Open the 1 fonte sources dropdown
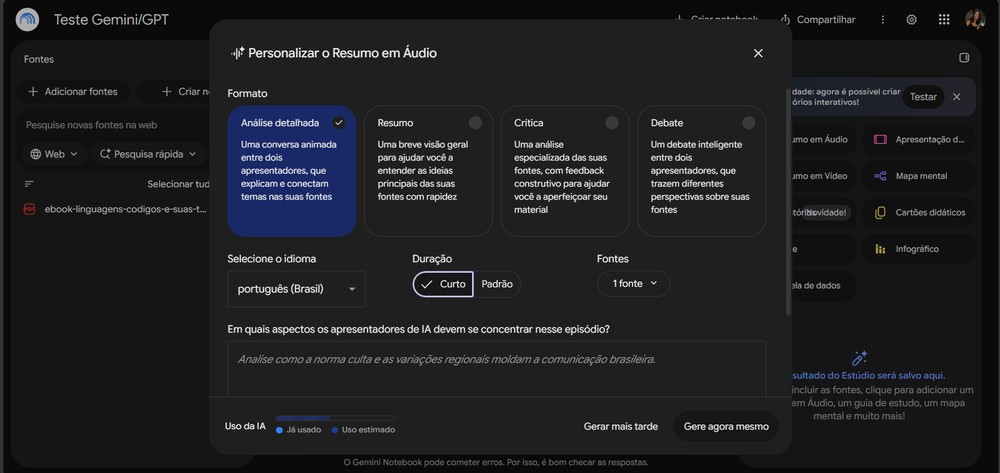 633,284
